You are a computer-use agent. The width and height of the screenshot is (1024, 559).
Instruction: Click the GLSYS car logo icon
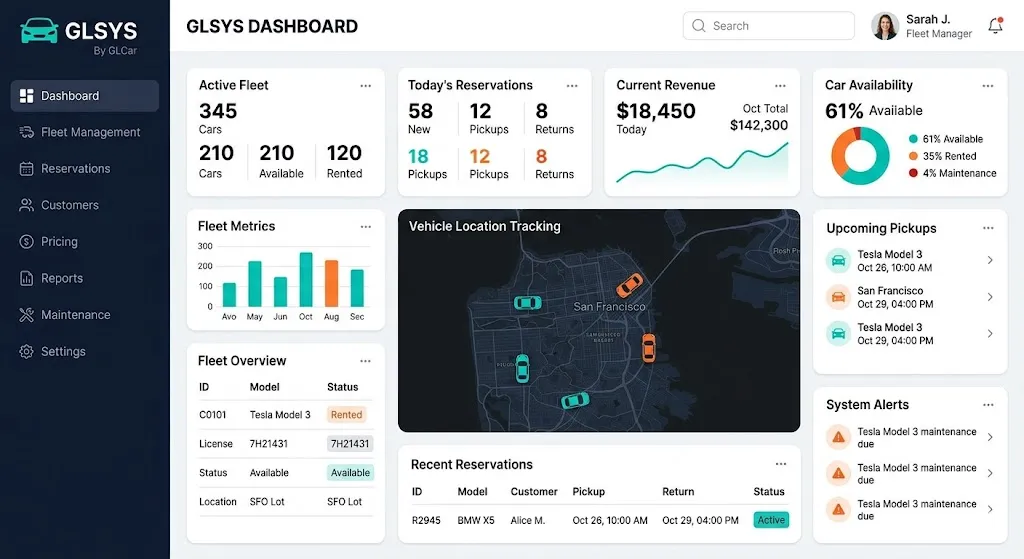click(39, 30)
